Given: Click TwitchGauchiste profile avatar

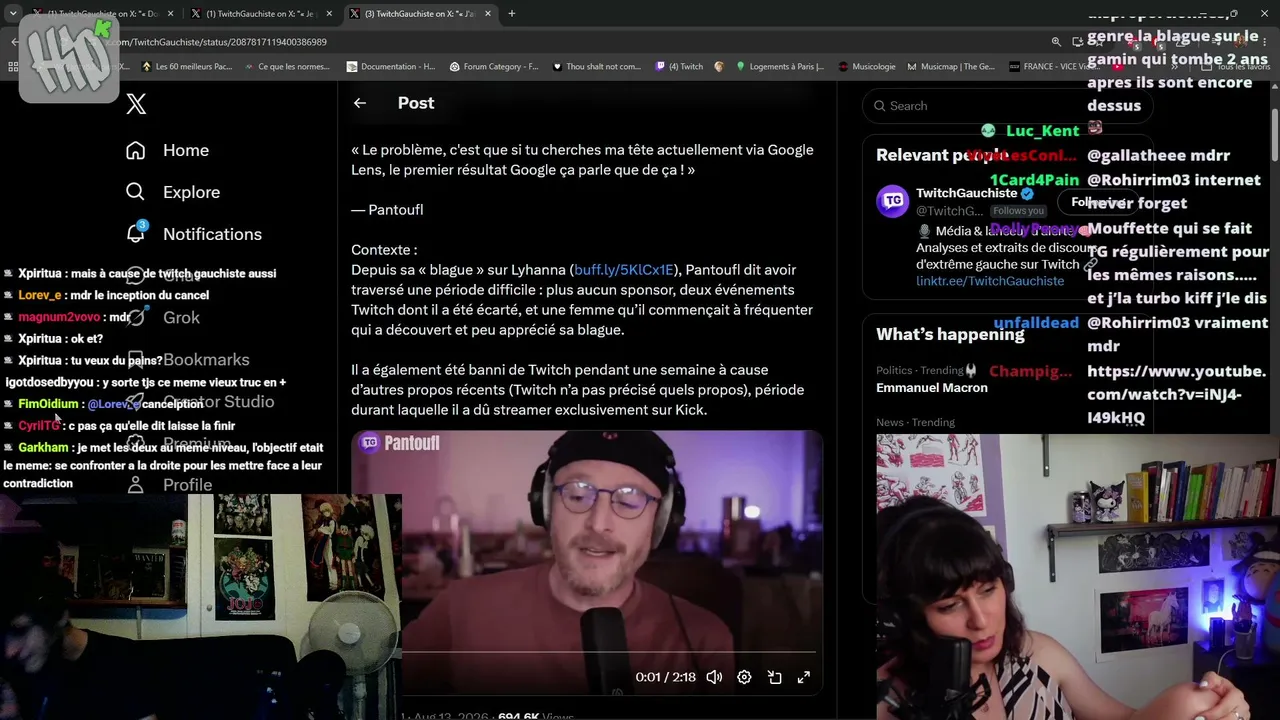Looking at the screenshot, I should coord(893,201).
